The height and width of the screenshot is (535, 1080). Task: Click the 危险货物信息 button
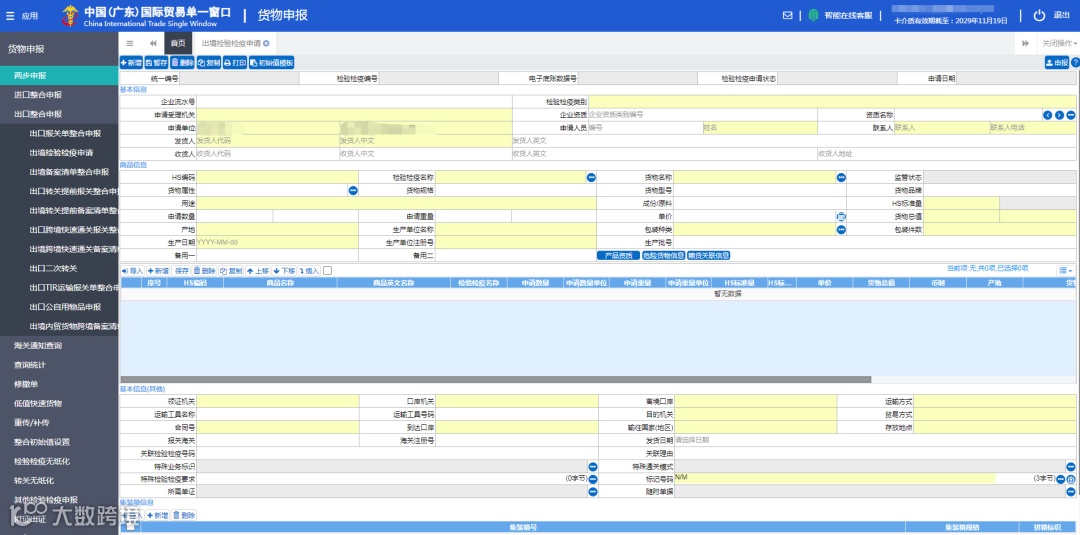pos(663,255)
